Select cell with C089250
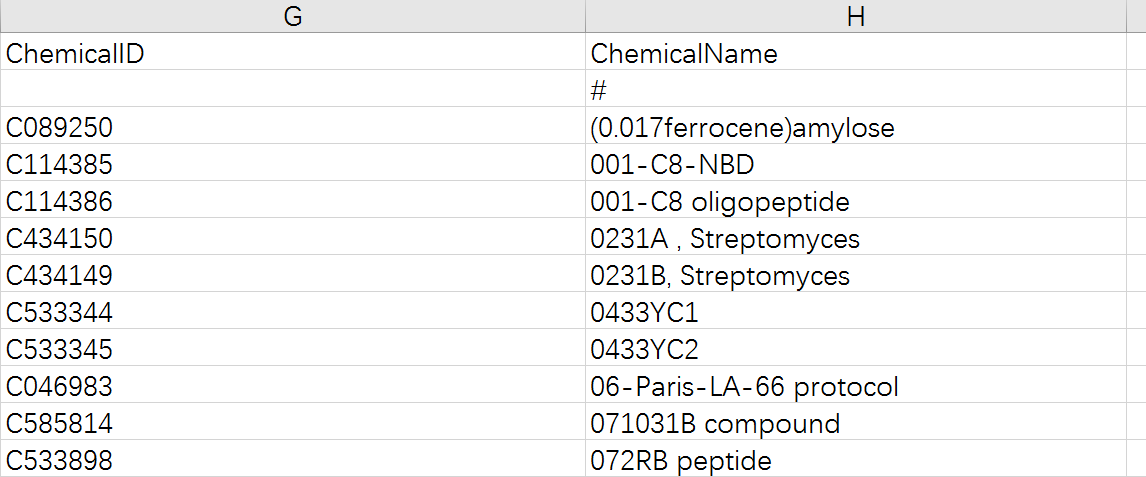The height and width of the screenshot is (477, 1146). coord(292,126)
